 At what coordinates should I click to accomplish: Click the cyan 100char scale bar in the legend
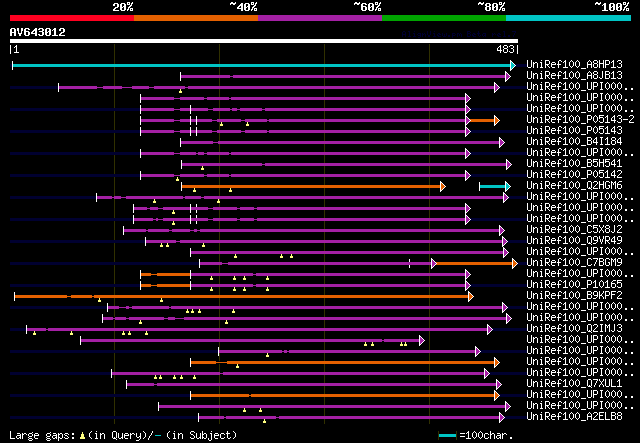(x=447, y=436)
